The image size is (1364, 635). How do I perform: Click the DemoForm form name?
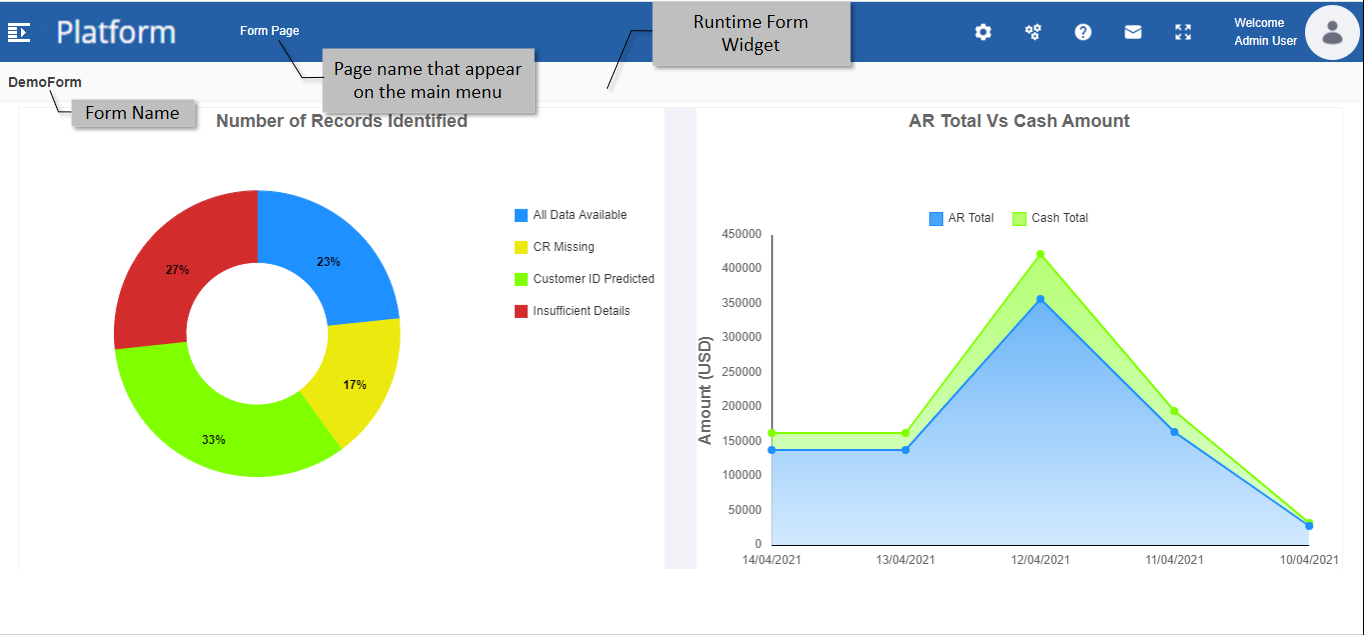click(x=45, y=82)
